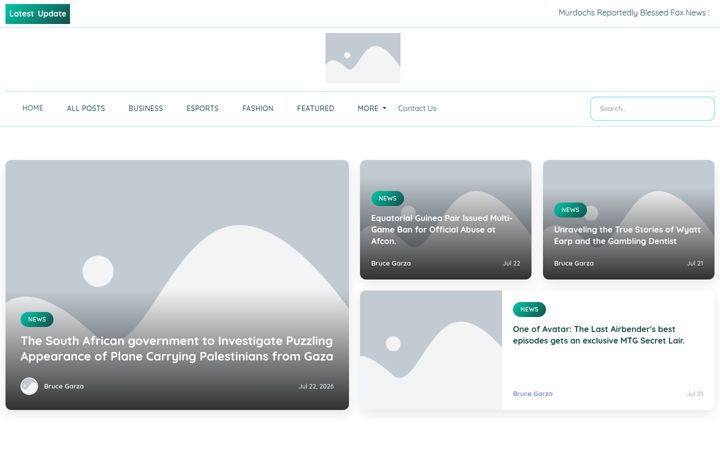Click the site logo placeholder image
The height and width of the screenshot is (450, 720).
[363, 58]
